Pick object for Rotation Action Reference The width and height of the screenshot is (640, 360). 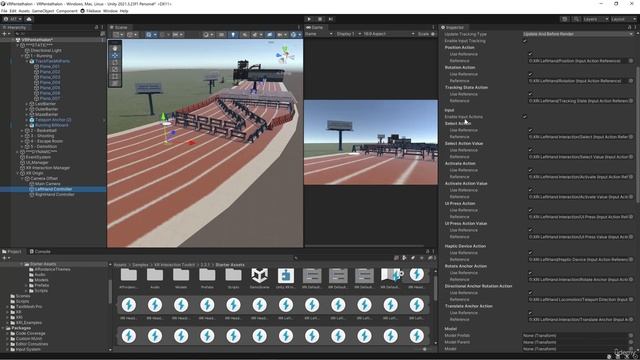point(631,81)
